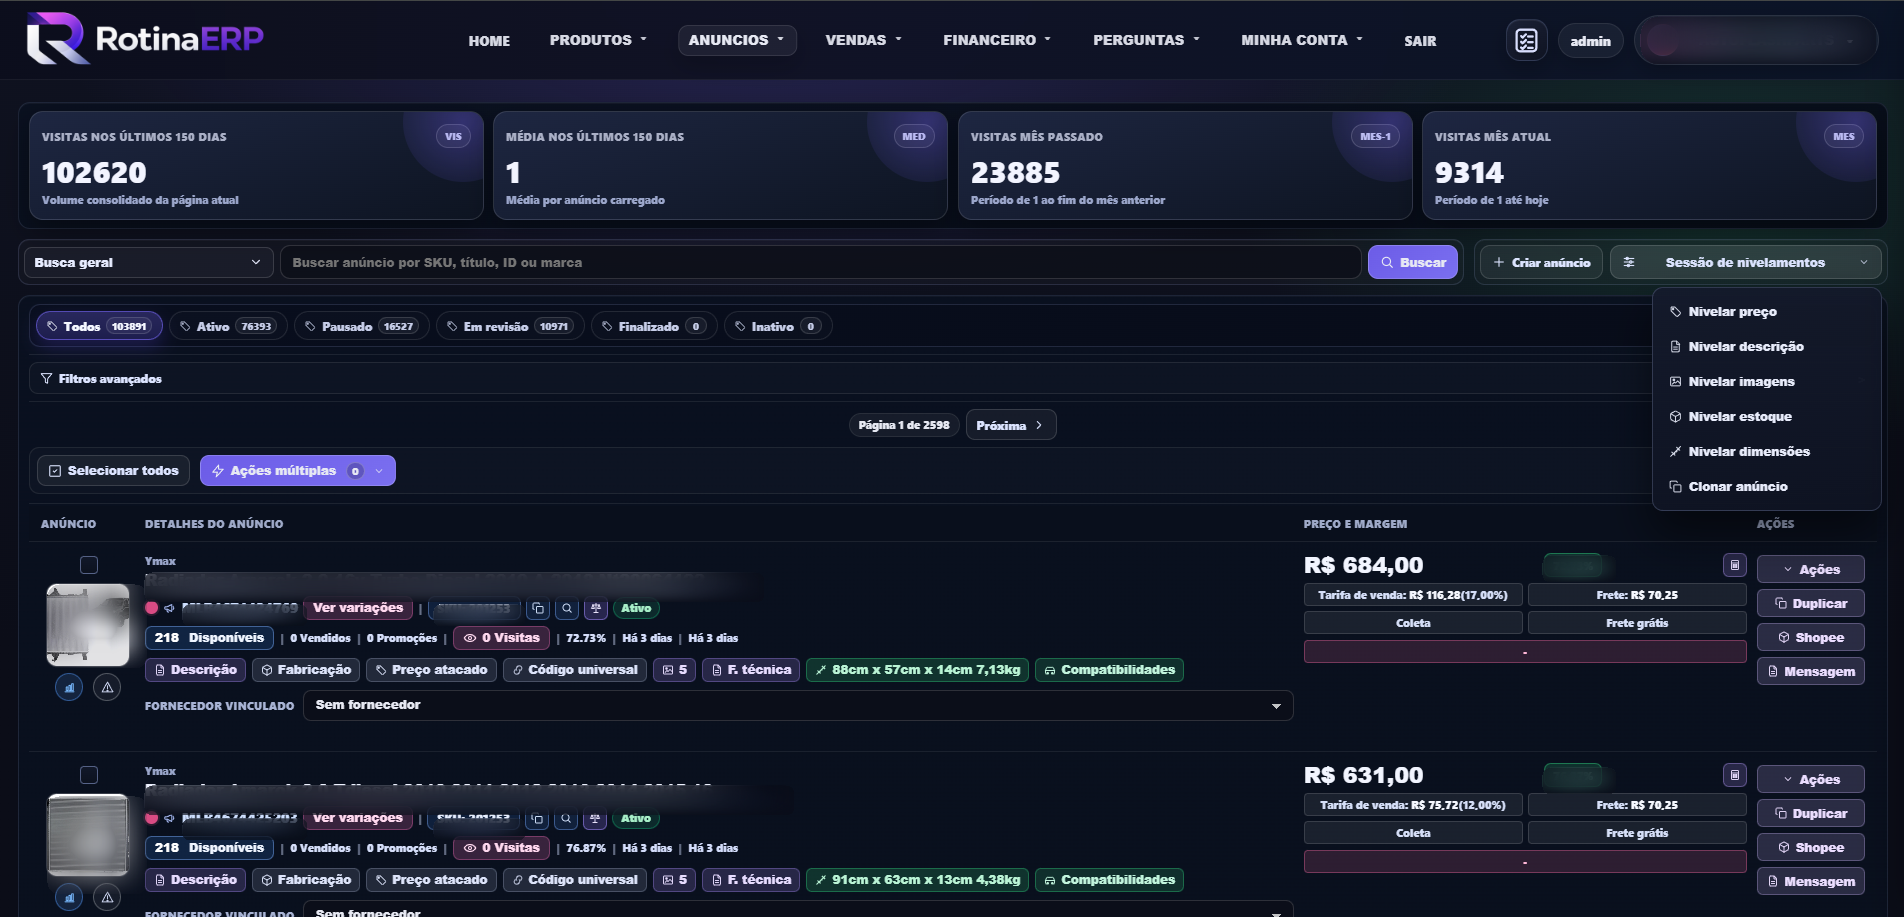Click Selecionar todos checkbox button
This screenshot has width=1904, height=917.
click(x=113, y=471)
